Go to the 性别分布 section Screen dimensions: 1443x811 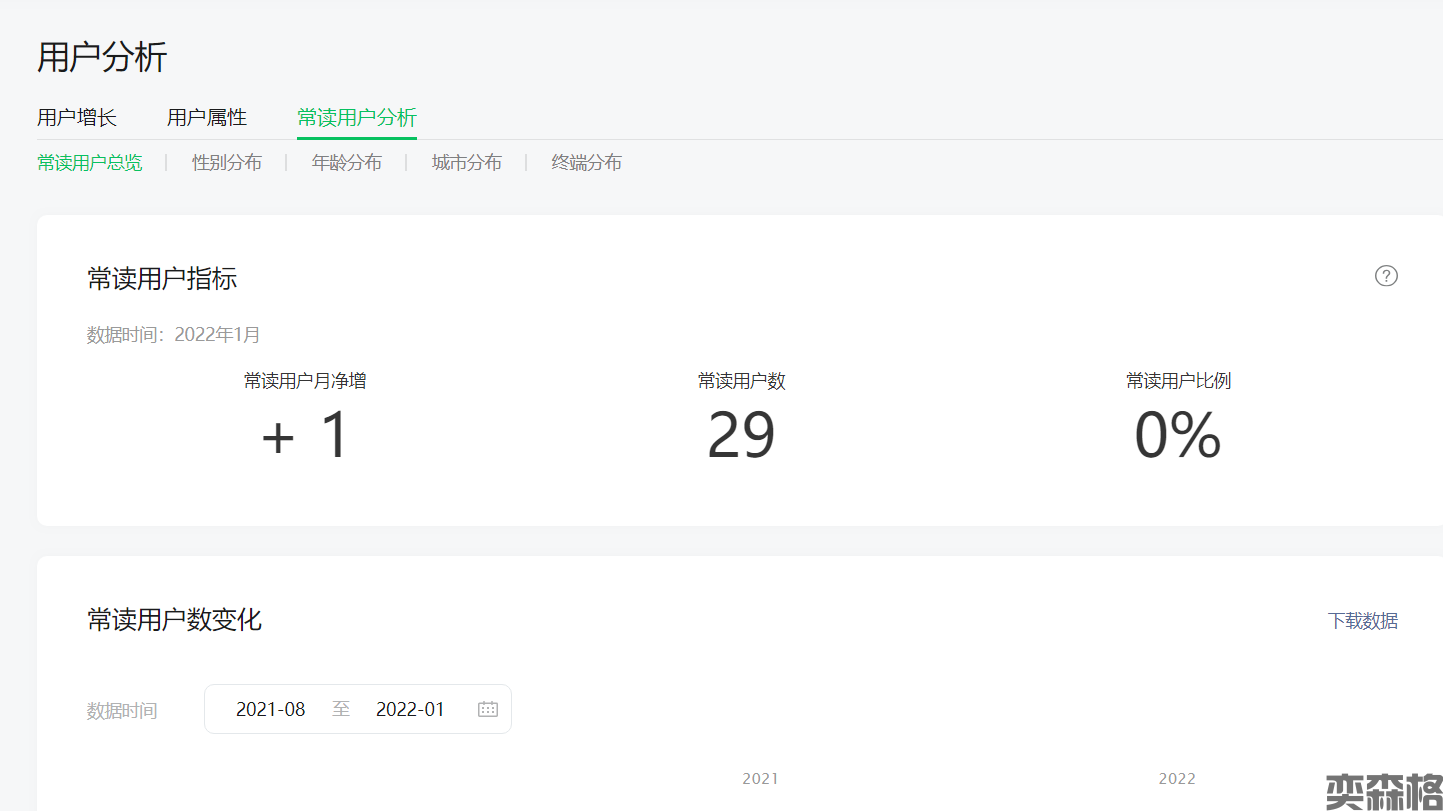227,163
